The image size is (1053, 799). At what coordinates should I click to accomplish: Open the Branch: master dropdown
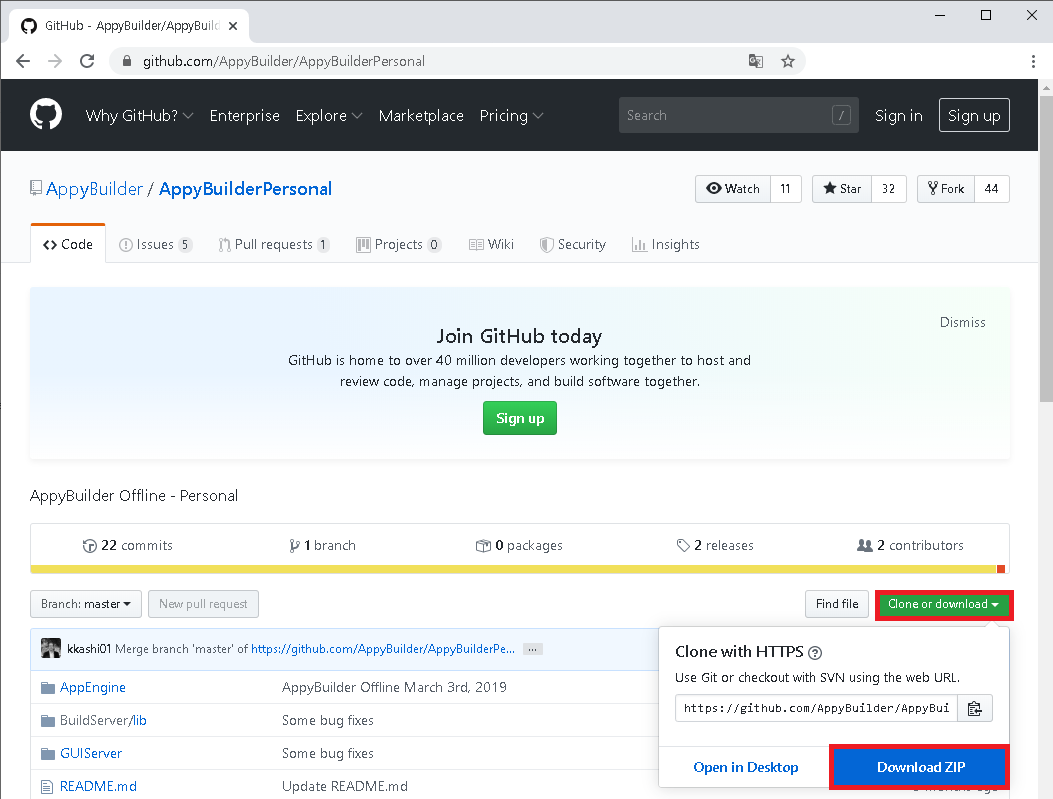pyautogui.click(x=86, y=604)
